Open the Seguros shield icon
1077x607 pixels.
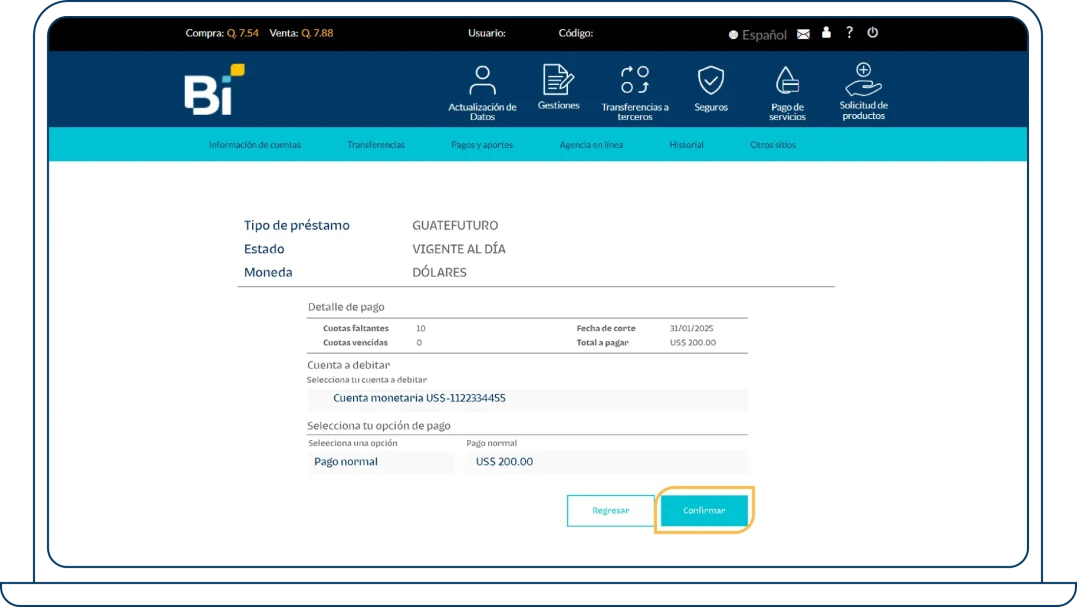710,81
